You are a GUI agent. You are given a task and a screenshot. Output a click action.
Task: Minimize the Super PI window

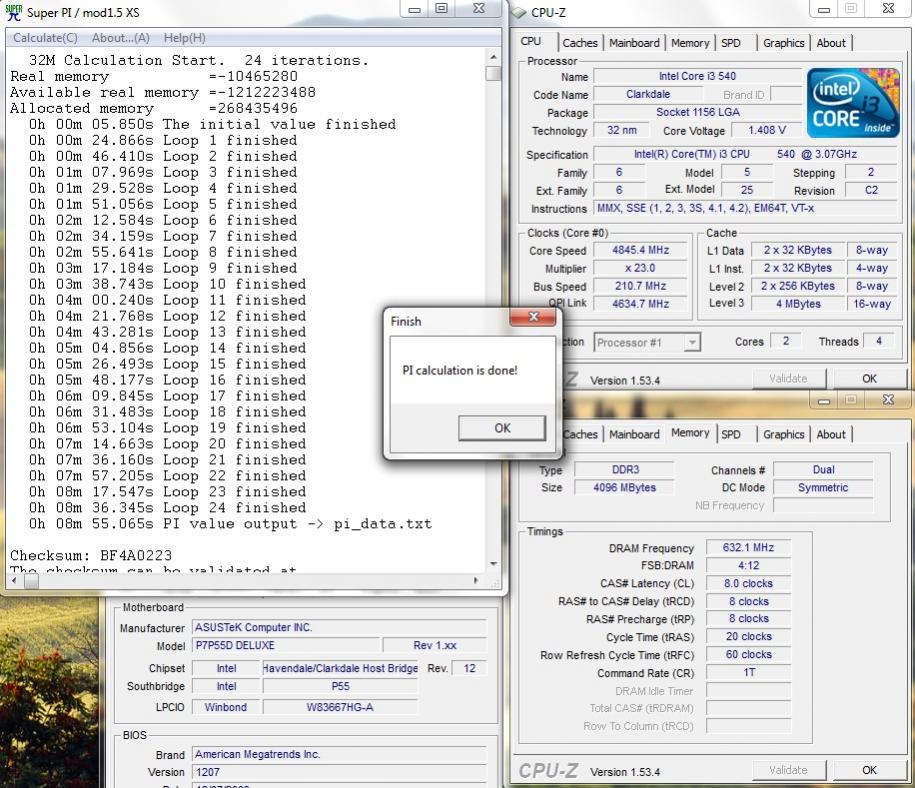point(415,9)
